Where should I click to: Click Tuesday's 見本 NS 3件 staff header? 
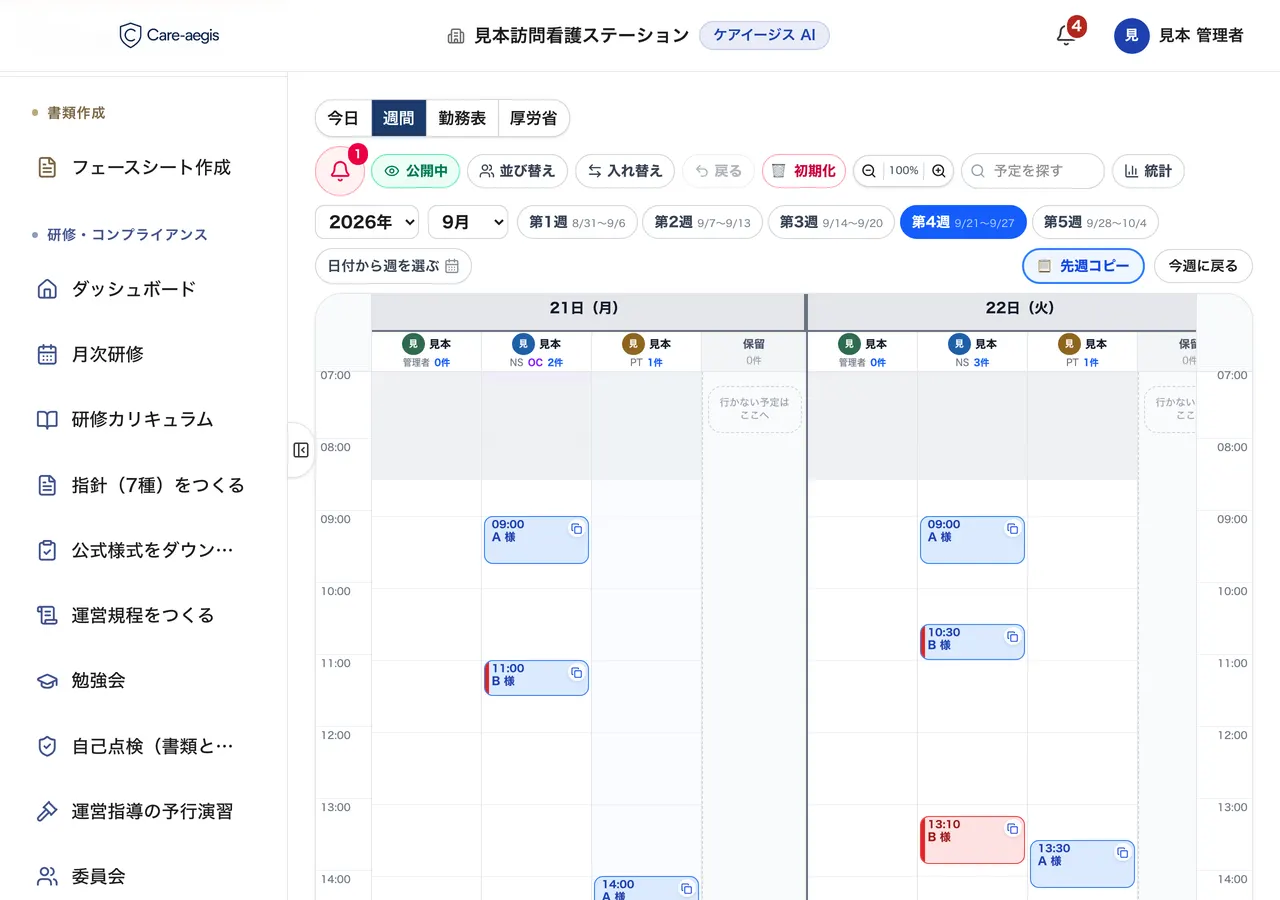[x=972, y=352]
